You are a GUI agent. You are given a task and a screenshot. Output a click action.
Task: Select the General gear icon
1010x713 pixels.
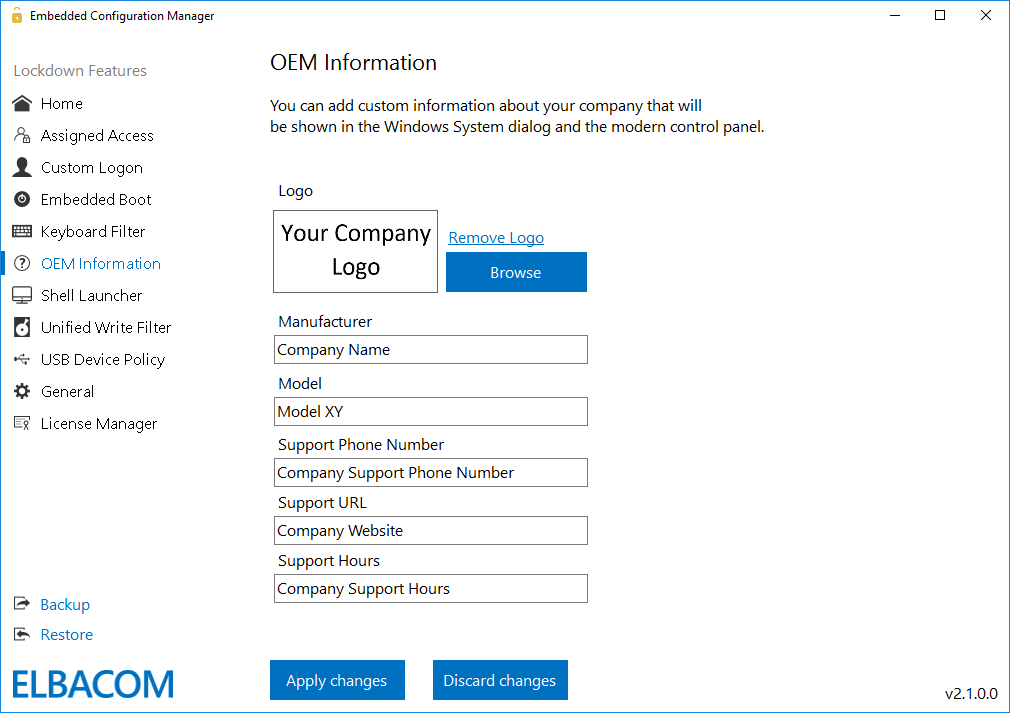21,391
